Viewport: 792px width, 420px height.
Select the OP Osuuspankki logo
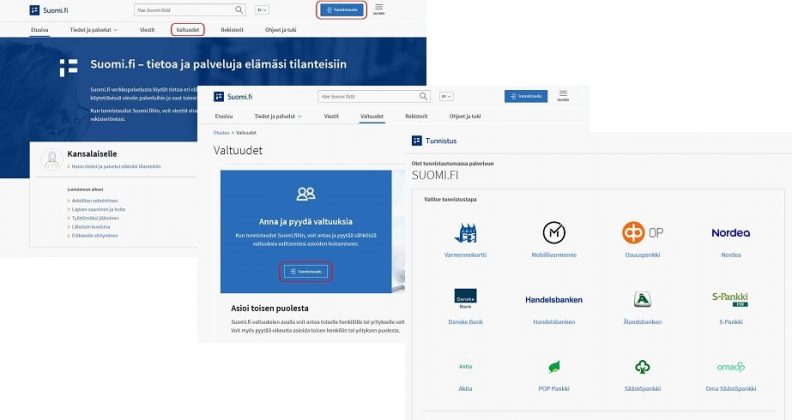(642, 233)
